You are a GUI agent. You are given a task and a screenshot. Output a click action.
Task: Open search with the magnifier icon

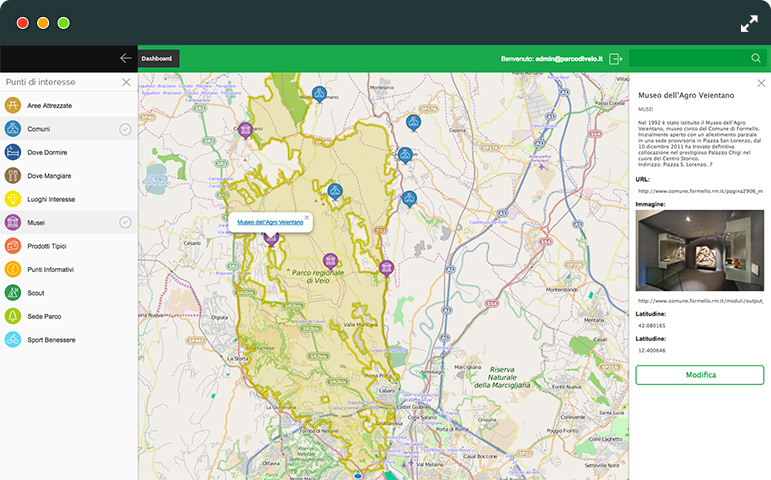coord(756,59)
